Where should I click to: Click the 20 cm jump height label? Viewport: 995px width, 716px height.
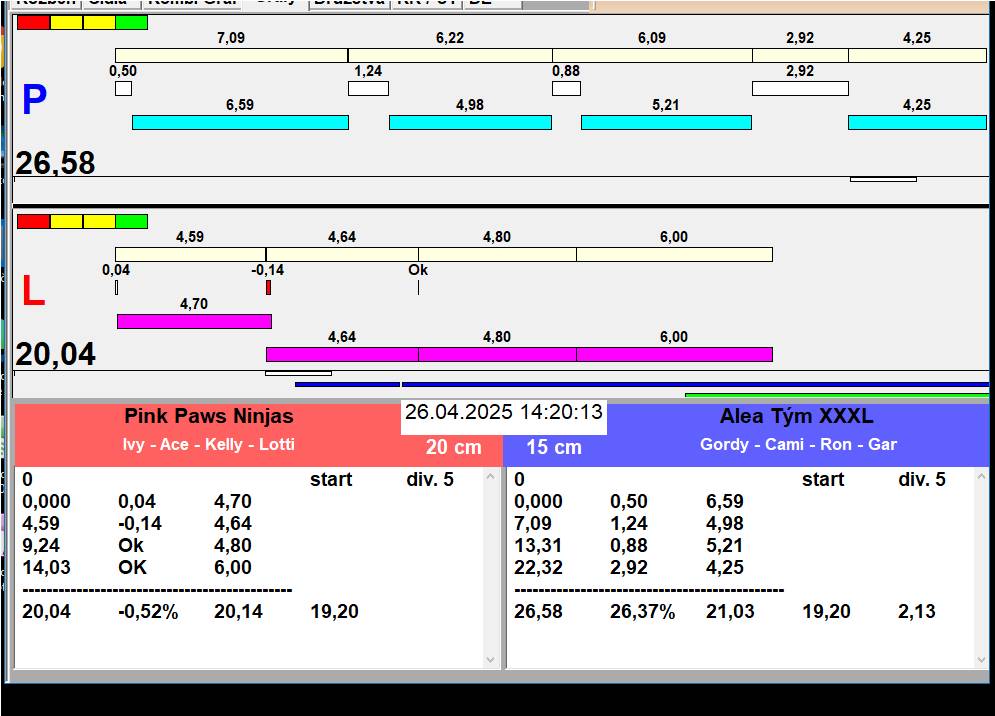pos(453,448)
